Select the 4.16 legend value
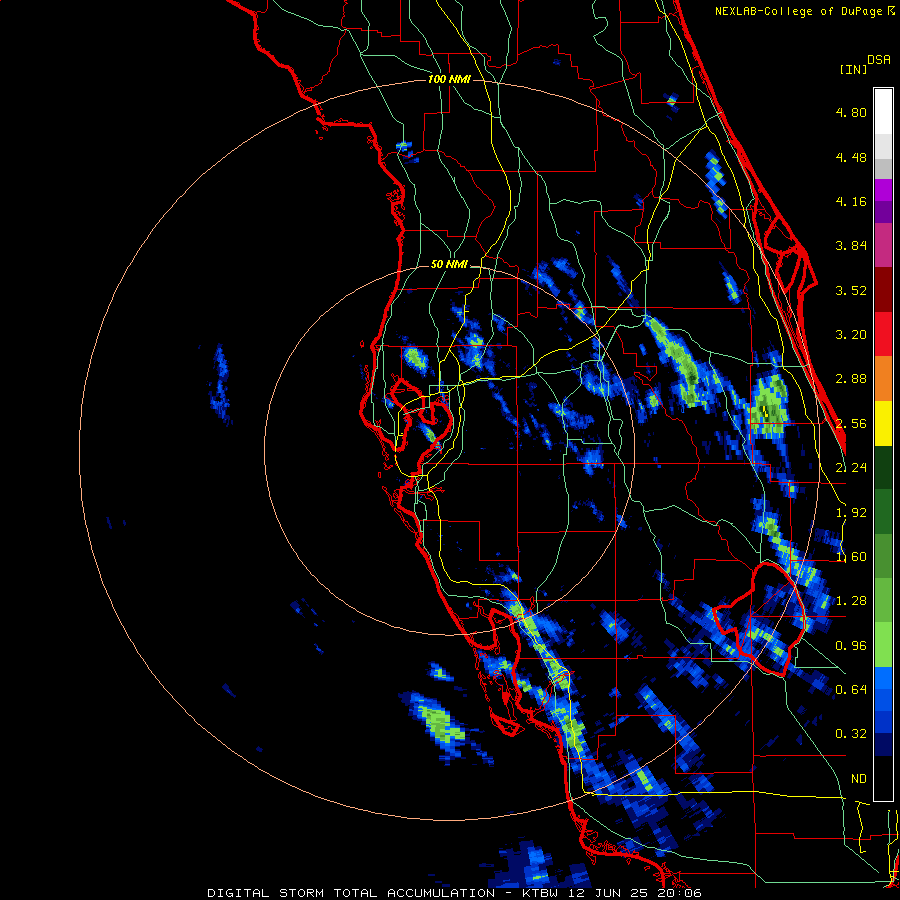This screenshot has width=900, height=900. click(851, 201)
